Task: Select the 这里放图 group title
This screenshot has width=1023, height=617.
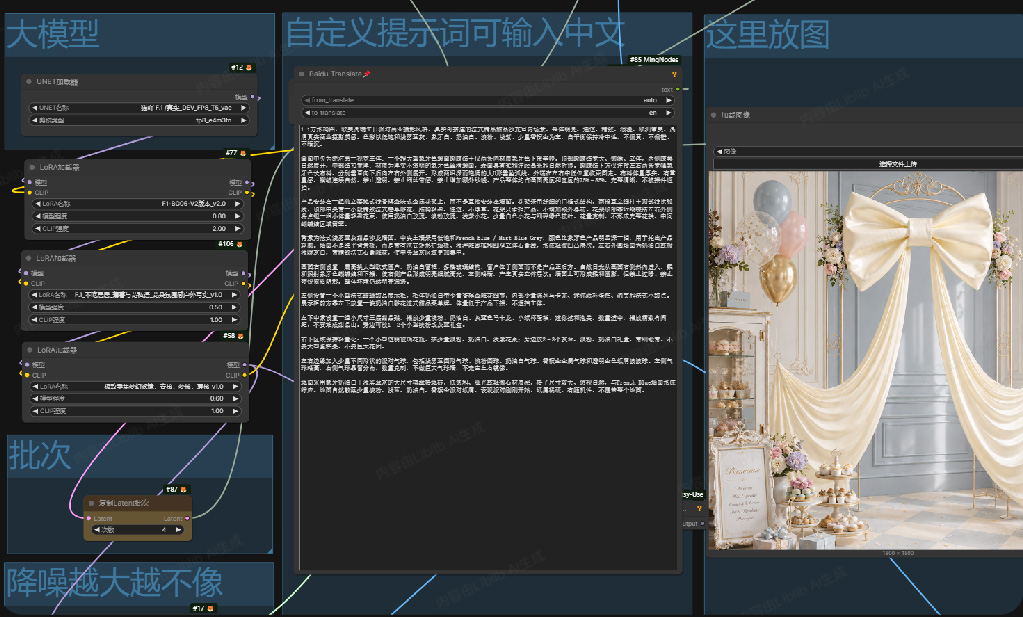Action: [x=767, y=34]
